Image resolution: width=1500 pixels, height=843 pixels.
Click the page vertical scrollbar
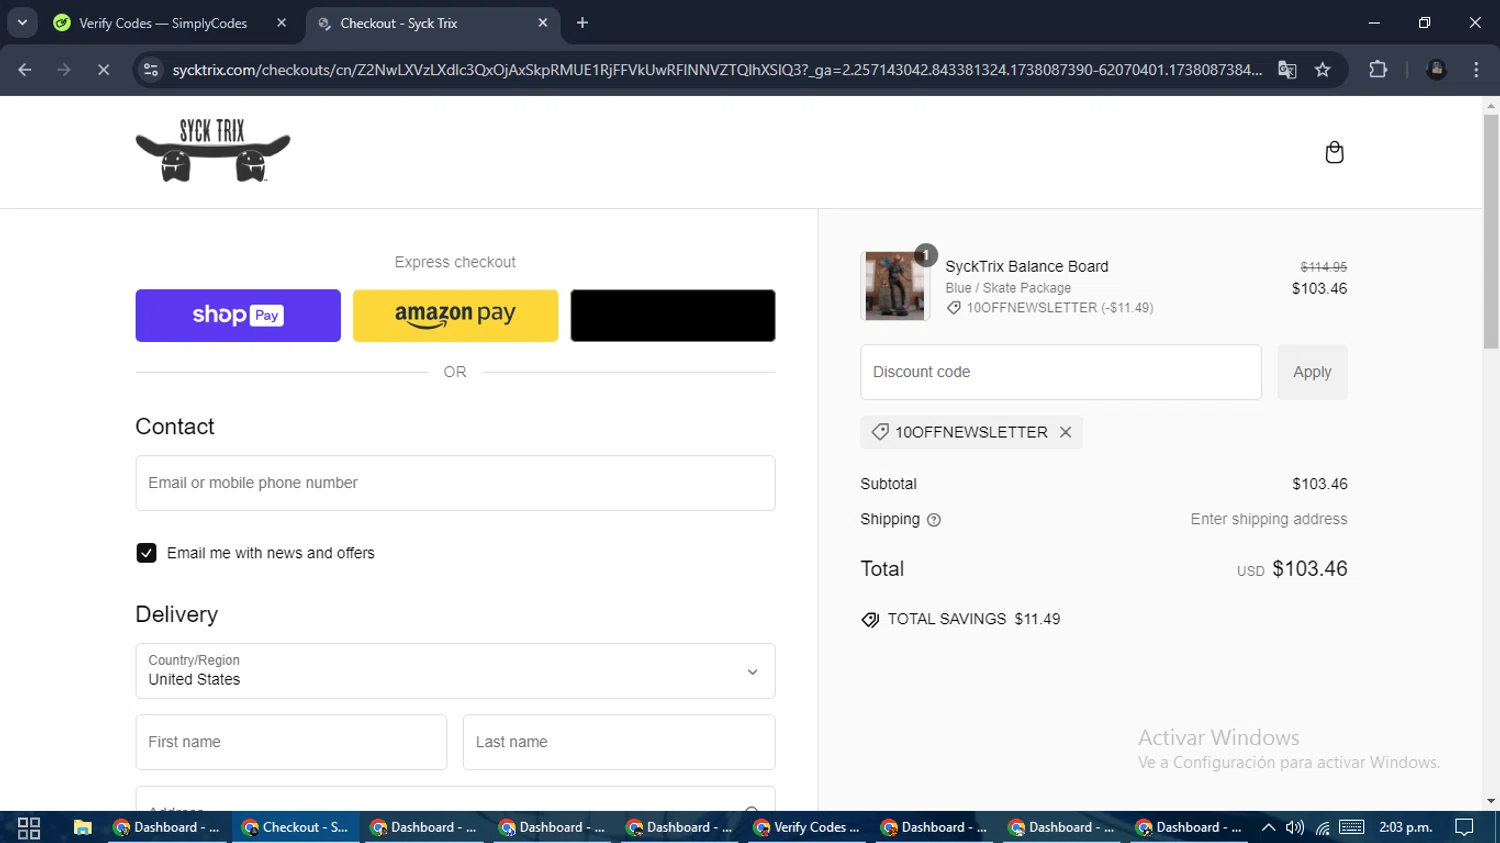tap(1491, 231)
